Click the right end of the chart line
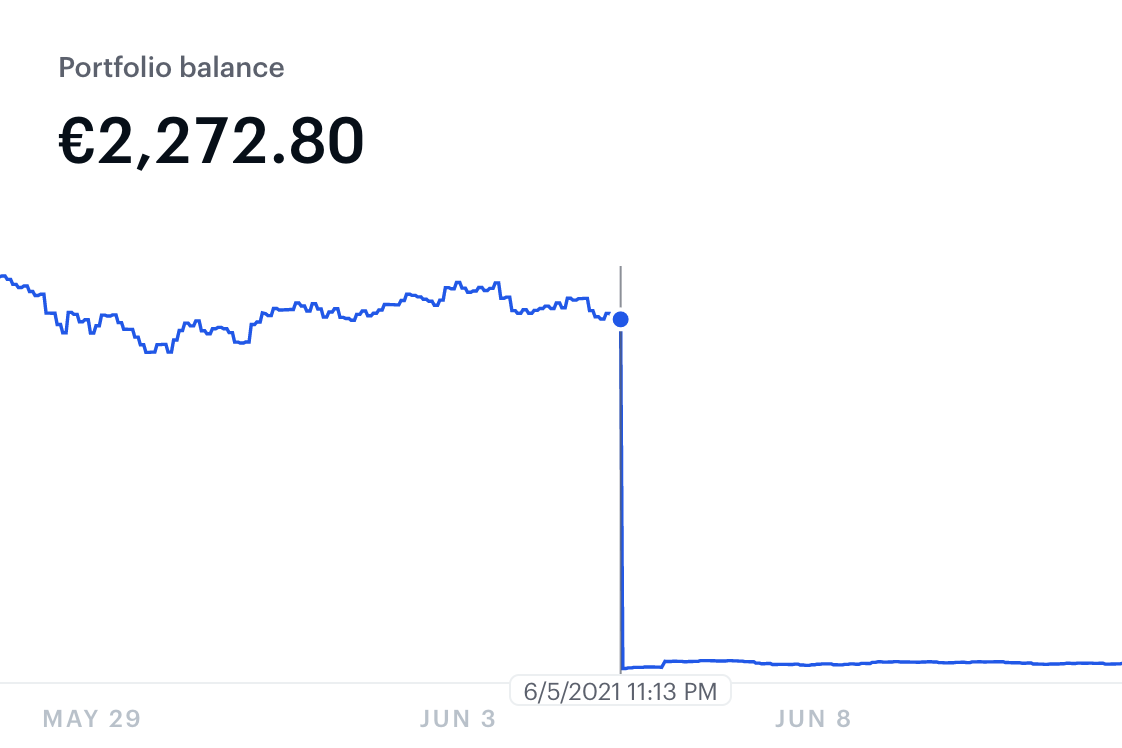Screen dimensions: 1122x748 [1117, 663]
